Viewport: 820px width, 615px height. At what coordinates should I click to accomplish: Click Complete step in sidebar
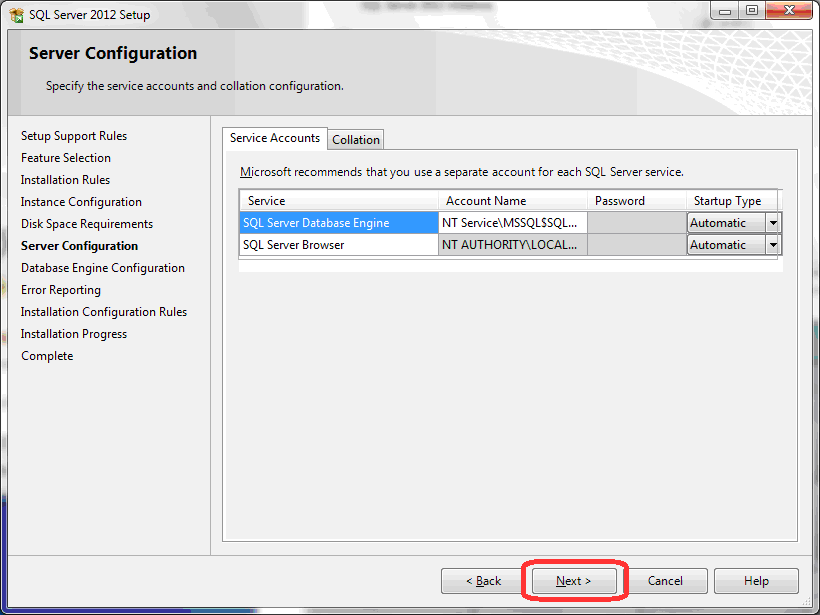coord(47,356)
